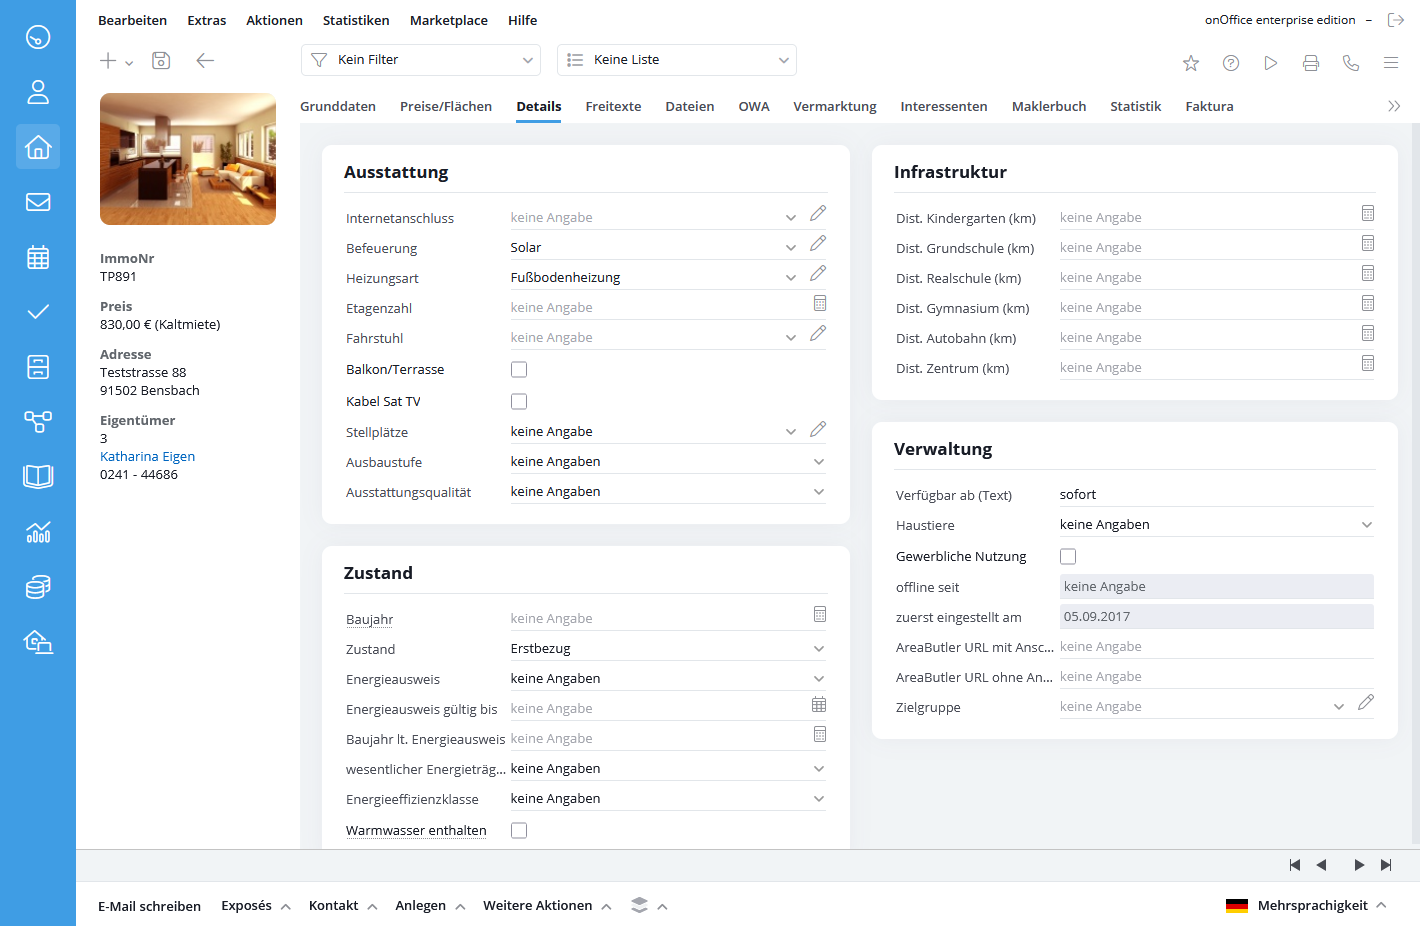1420x926 pixels.
Task: Expand Energieeffizienzklasse dropdown
Action: [819, 799]
